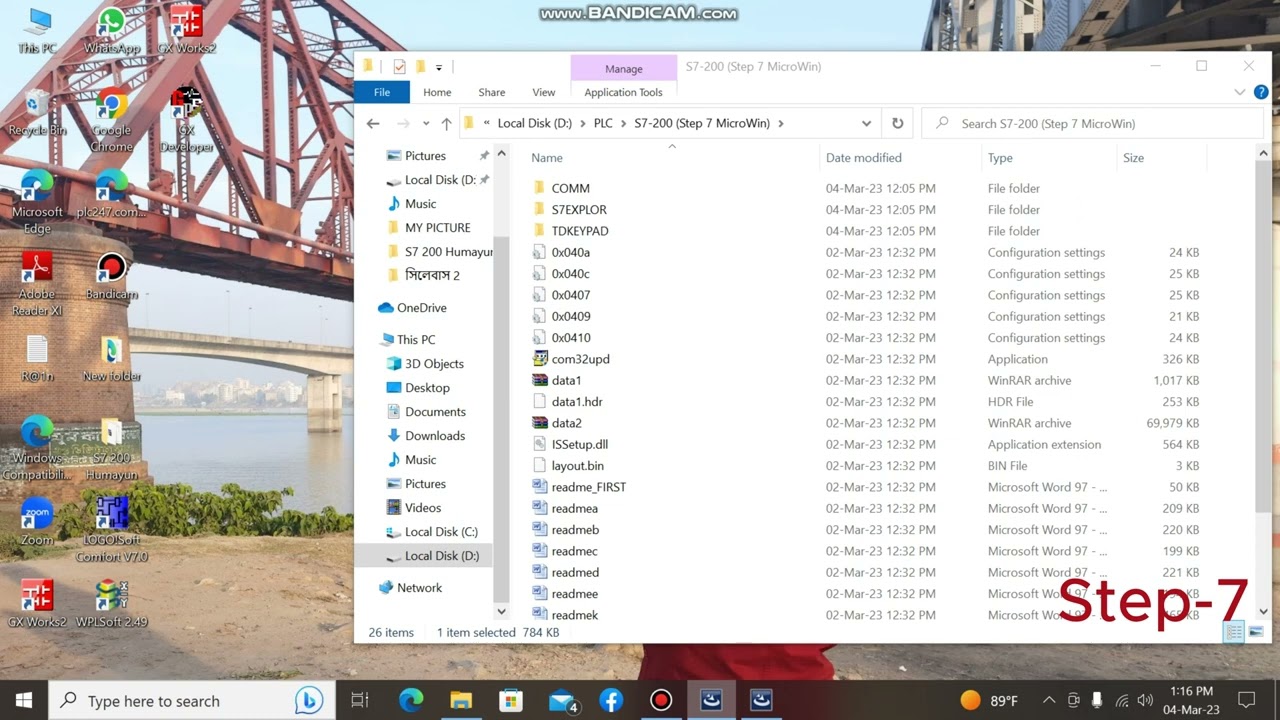The image size is (1280, 720).
Task: Select New folder icon on desktop
Action: click(112, 359)
